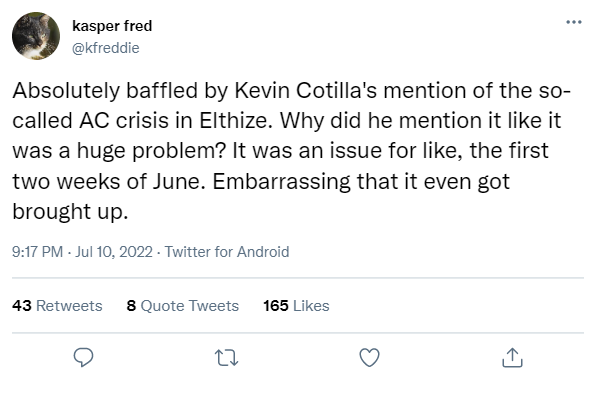Viewport: 596px width, 394px height.
Task: Open the share tweet icon
Action: [512, 358]
